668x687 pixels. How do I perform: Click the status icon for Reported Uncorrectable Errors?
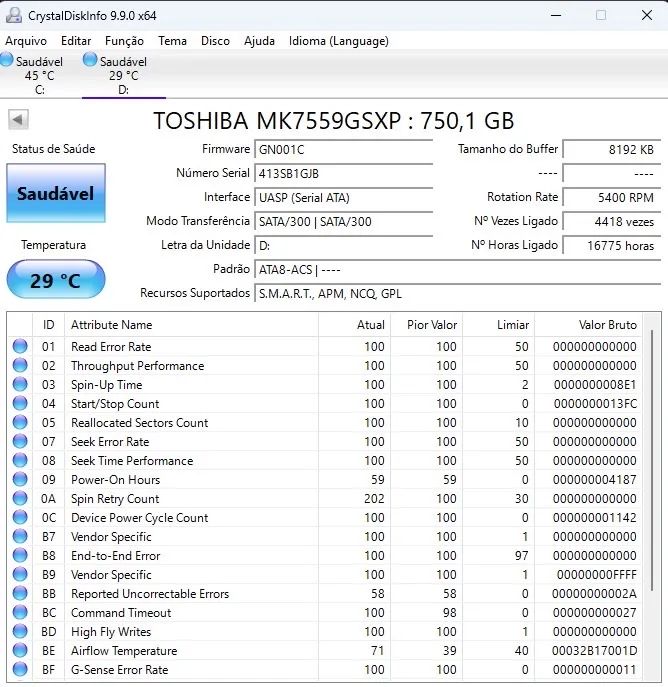click(x=20, y=593)
